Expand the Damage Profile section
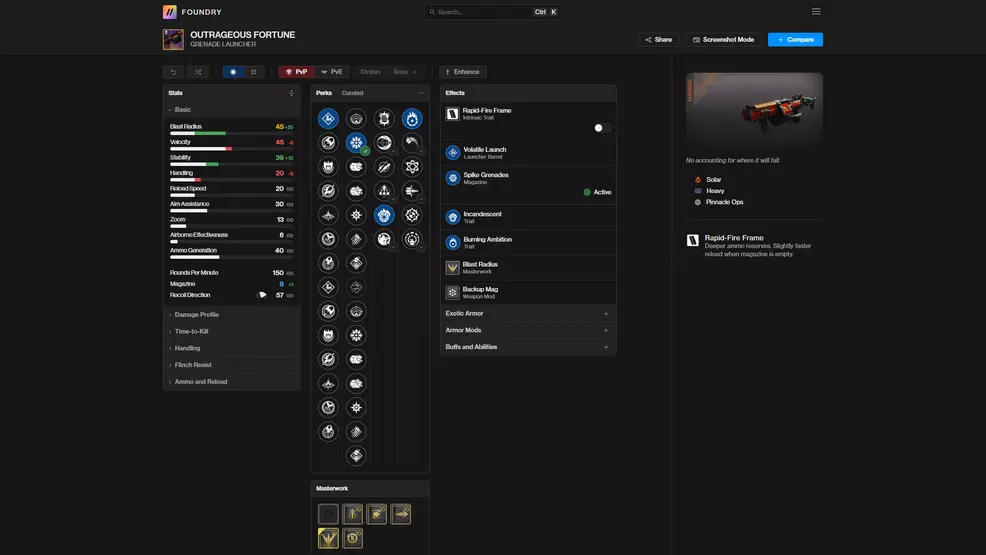 [x=231, y=314]
